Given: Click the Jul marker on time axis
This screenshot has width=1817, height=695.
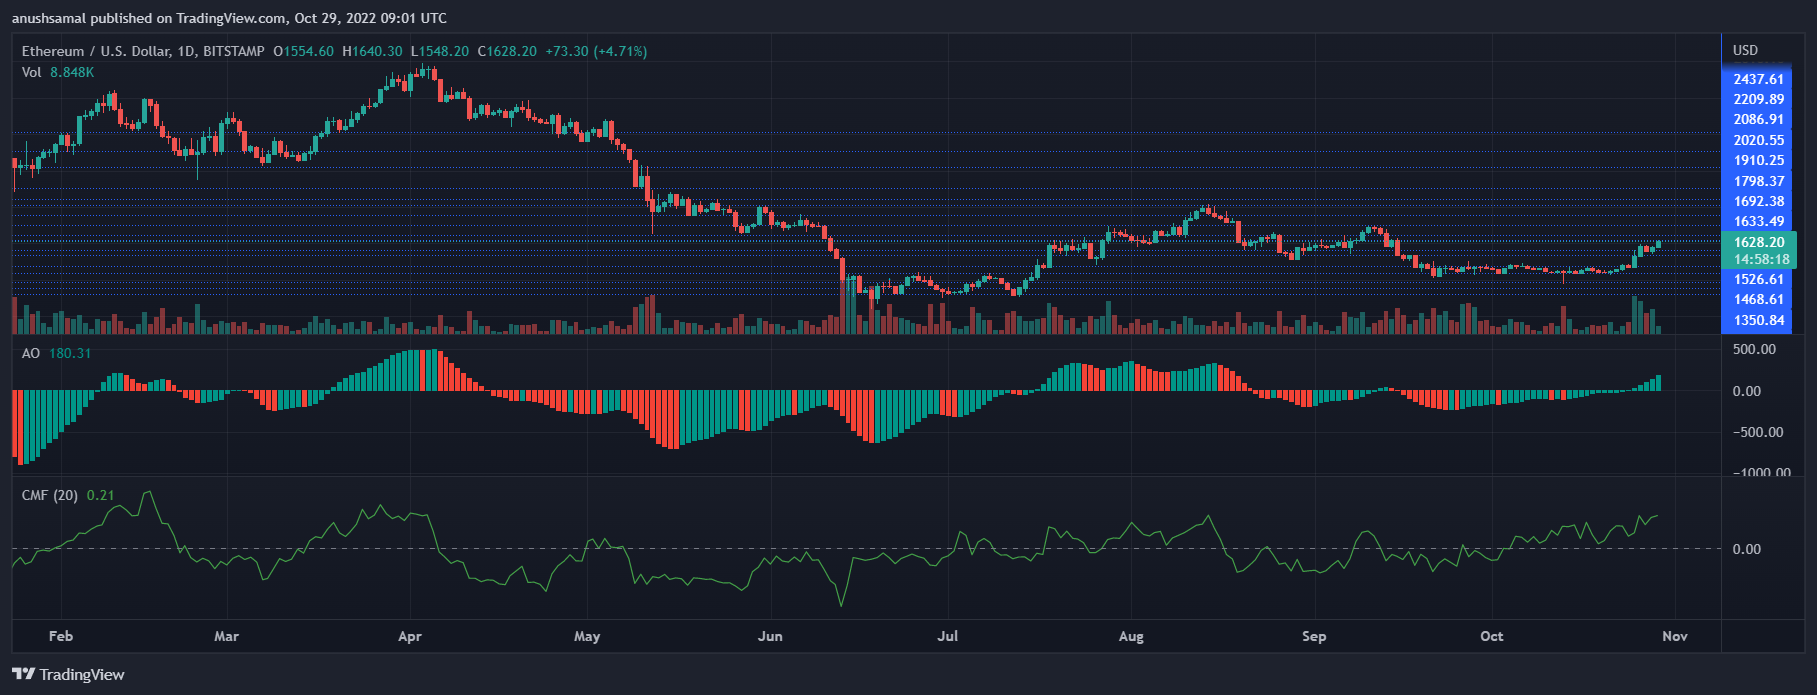Looking at the screenshot, I should [947, 636].
